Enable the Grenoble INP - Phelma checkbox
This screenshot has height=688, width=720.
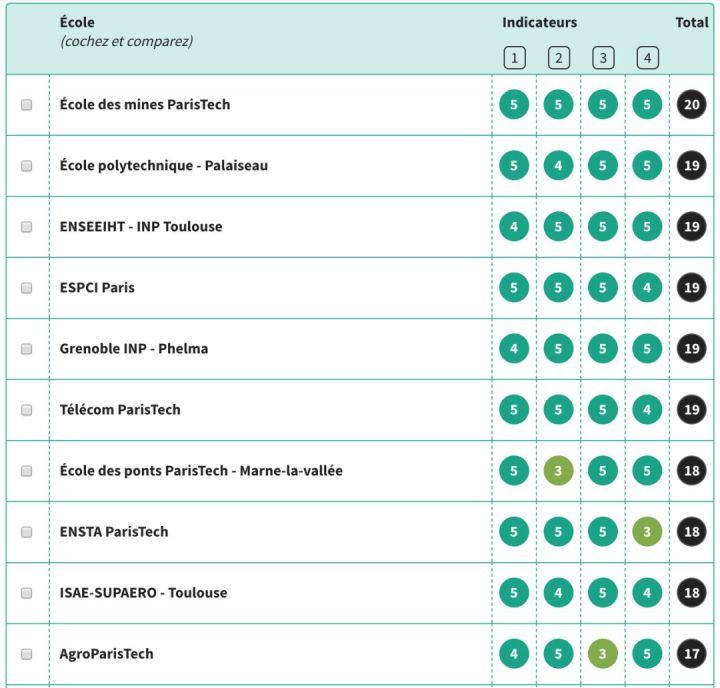pyautogui.click(x=27, y=349)
